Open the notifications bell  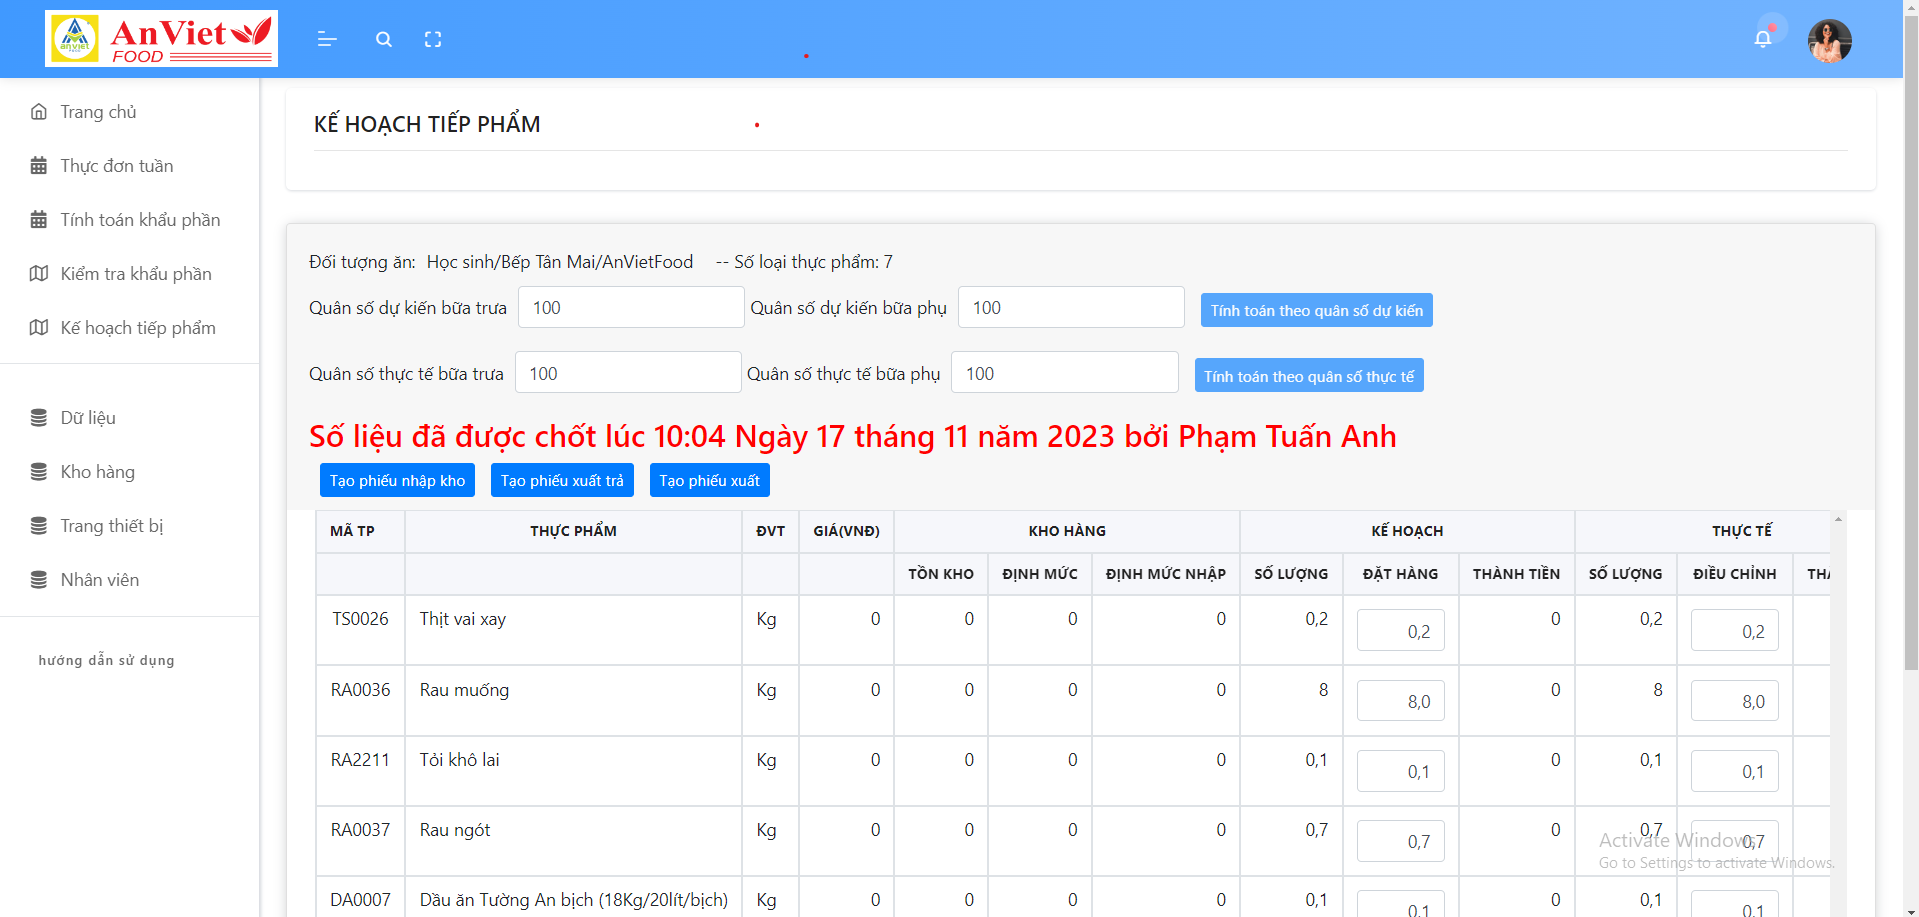point(1762,37)
